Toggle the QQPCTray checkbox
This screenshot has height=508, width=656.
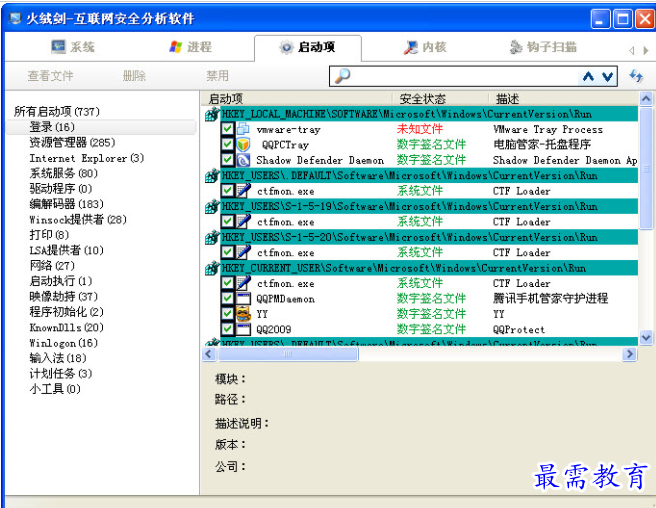click(227, 144)
